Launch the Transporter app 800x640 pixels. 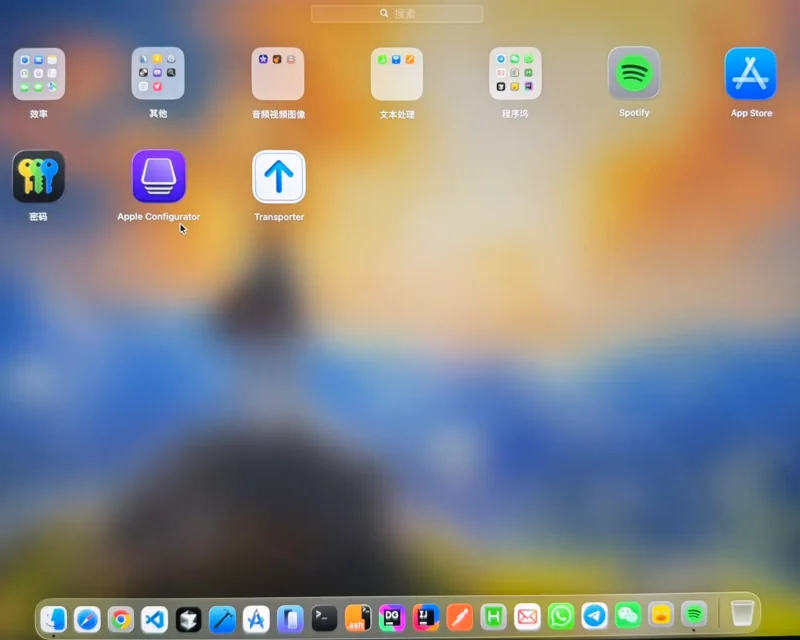(x=279, y=177)
